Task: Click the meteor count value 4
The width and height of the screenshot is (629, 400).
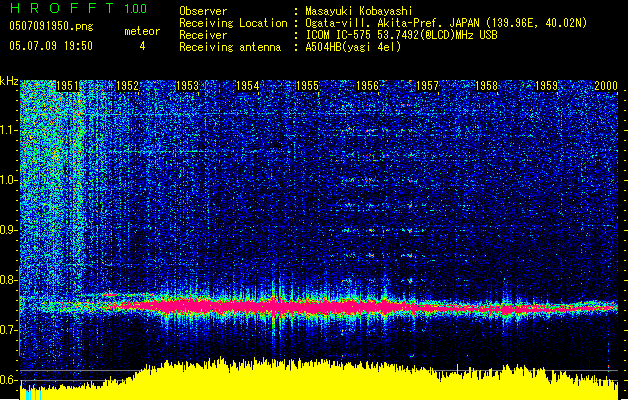Action: (142, 46)
